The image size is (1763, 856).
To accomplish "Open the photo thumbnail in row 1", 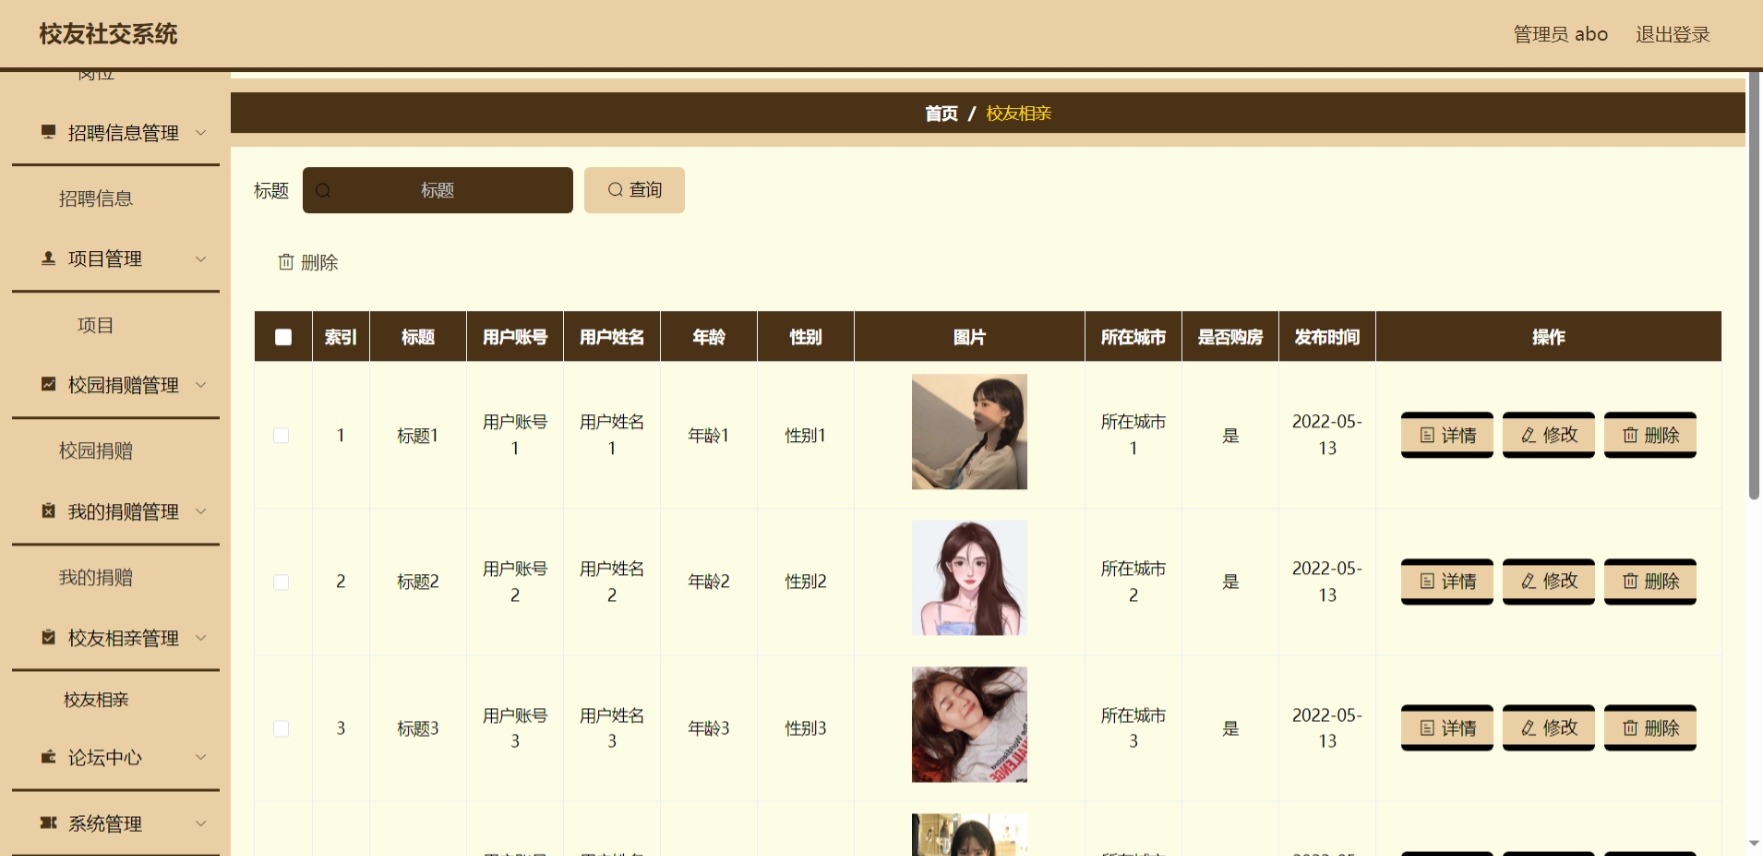I will click(x=969, y=432).
